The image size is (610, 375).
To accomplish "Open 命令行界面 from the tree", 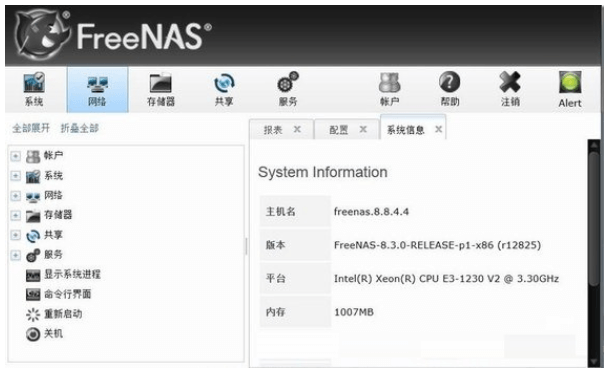I will pyautogui.click(x=68, y=294).
